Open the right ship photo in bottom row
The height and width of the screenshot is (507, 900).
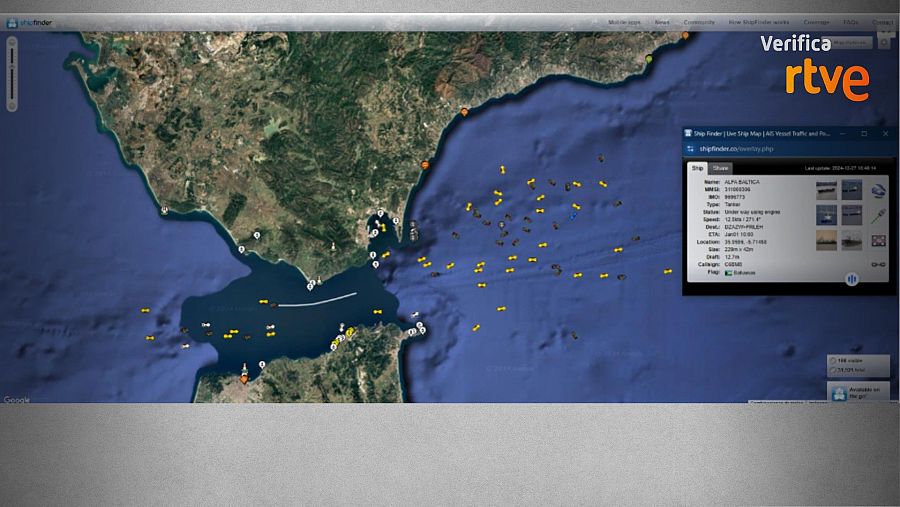tap(852, 241)
